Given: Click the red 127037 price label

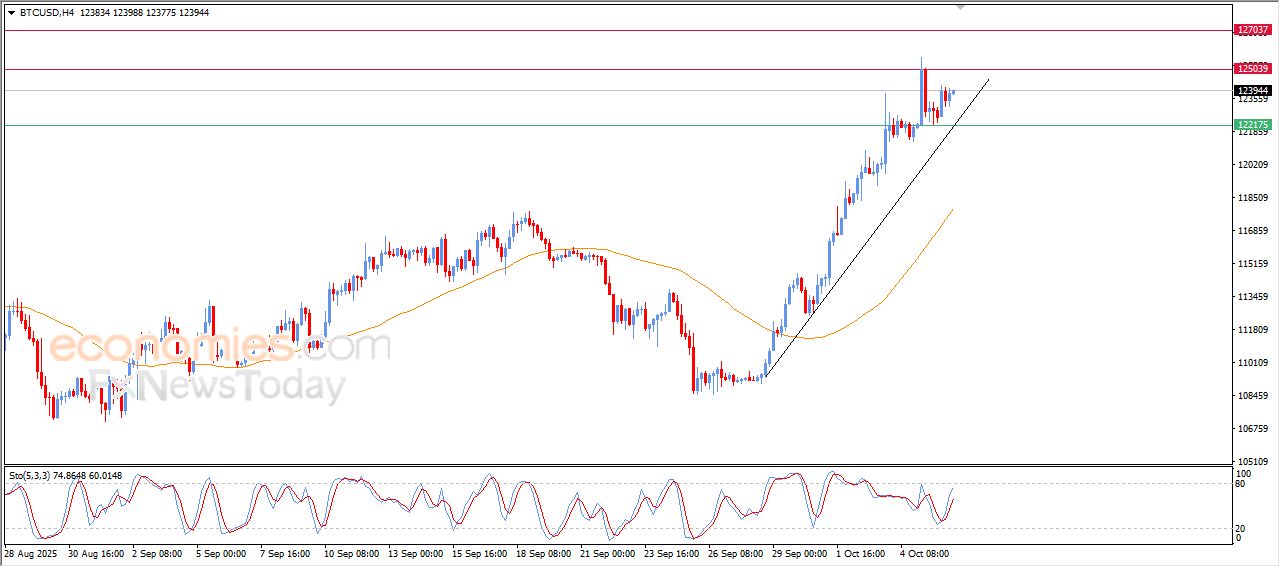Looking at the screenshot, I should coord(1253,31).
